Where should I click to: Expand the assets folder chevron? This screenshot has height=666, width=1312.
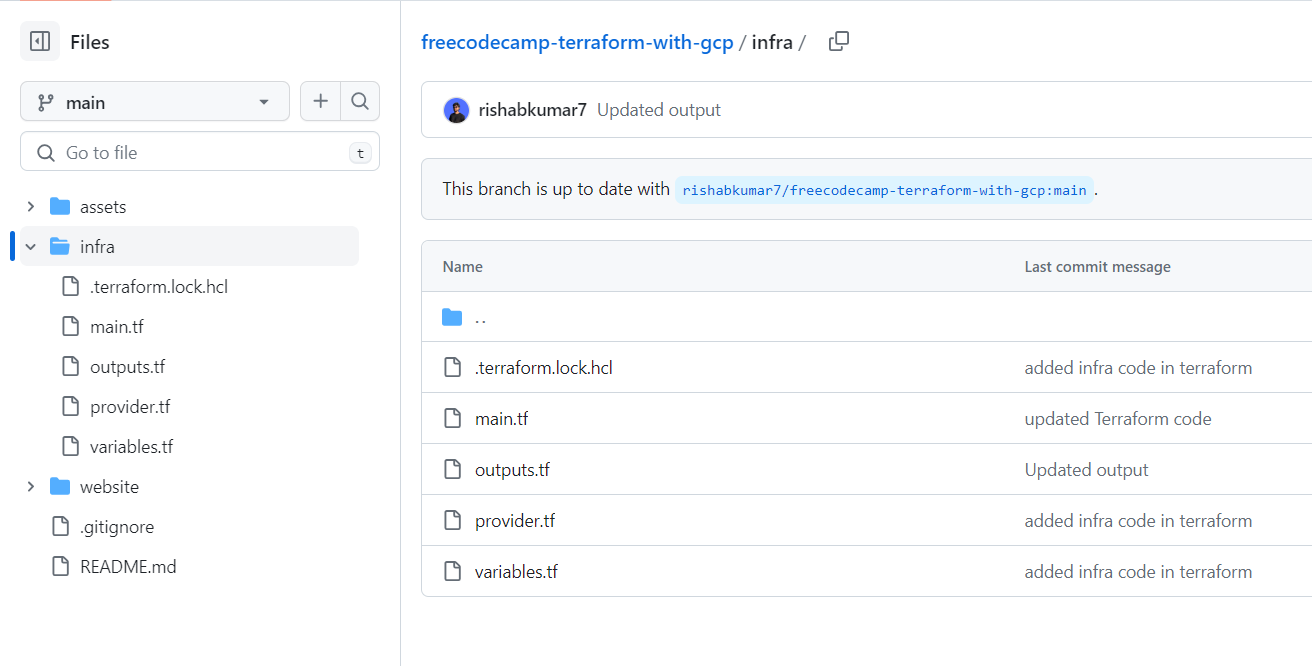pyautogui.click(x=31, y=207)
